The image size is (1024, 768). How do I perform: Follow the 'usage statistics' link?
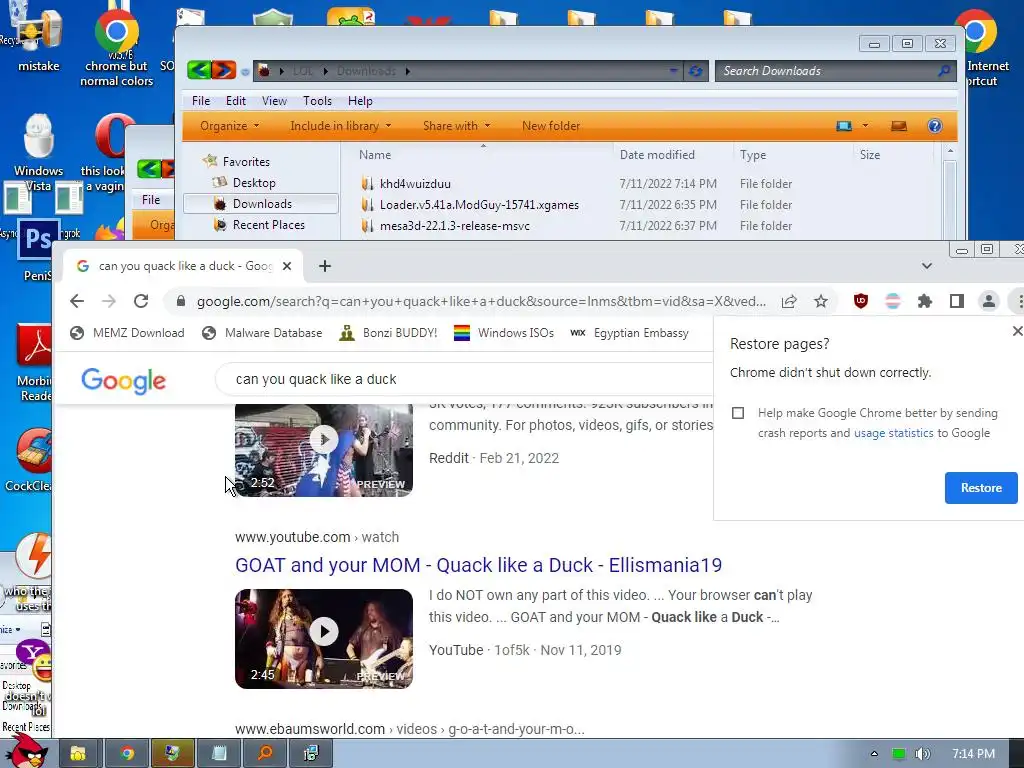(x=893, y=433)
